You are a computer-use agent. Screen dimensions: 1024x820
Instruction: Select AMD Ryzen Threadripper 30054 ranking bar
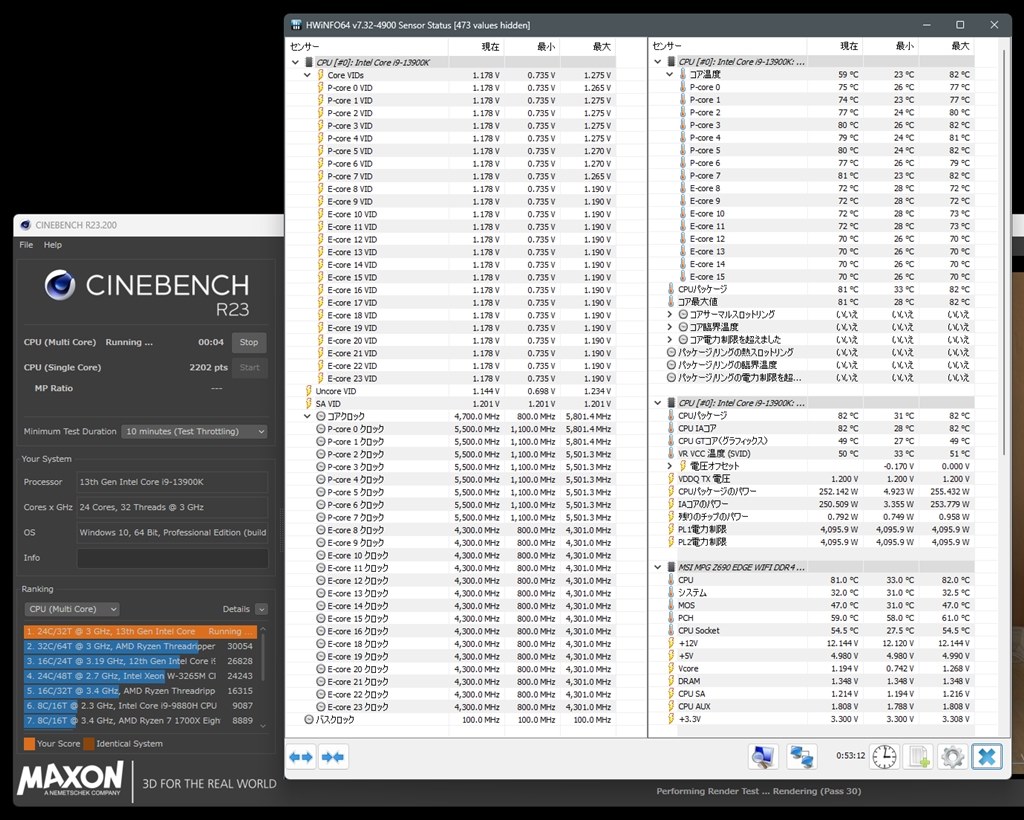tap(140, 646)
